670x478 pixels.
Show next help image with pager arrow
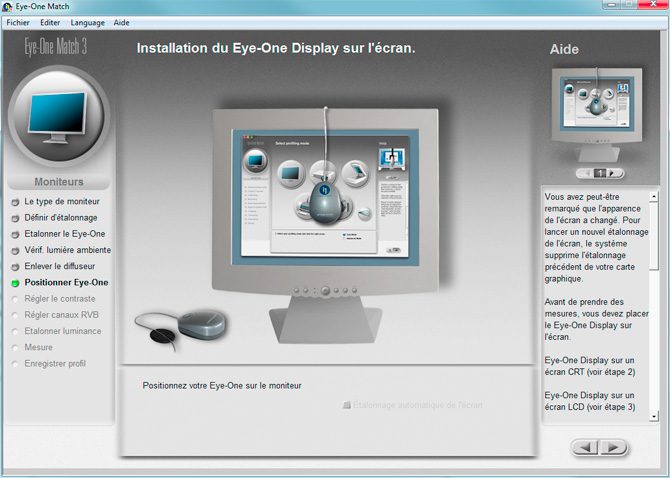click(x=612, y=173)
